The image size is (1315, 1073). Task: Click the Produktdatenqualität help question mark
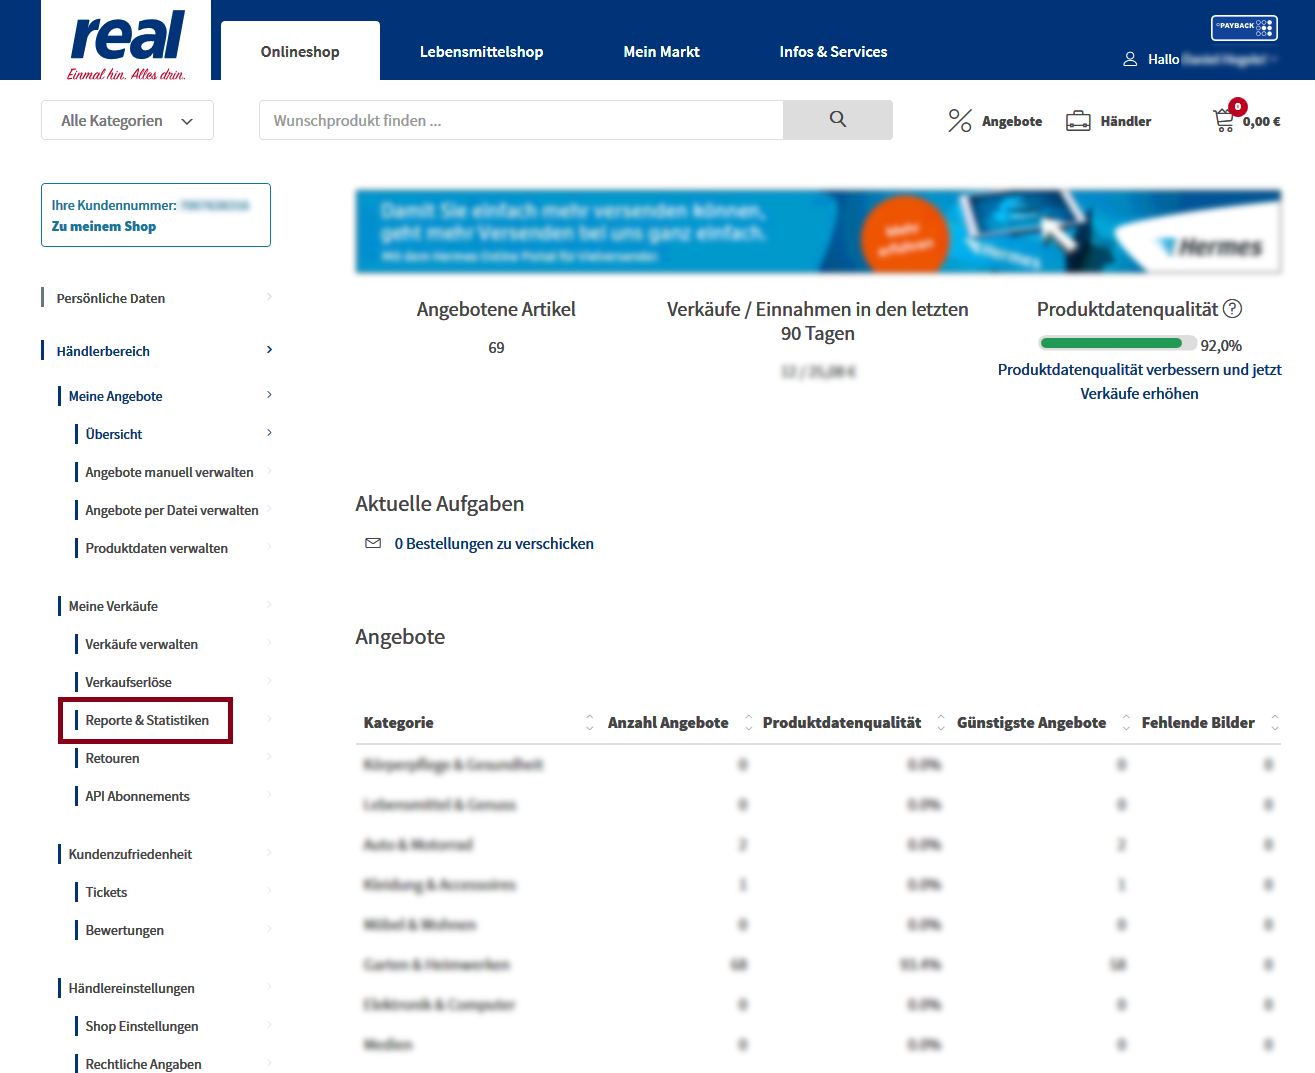1232,309
